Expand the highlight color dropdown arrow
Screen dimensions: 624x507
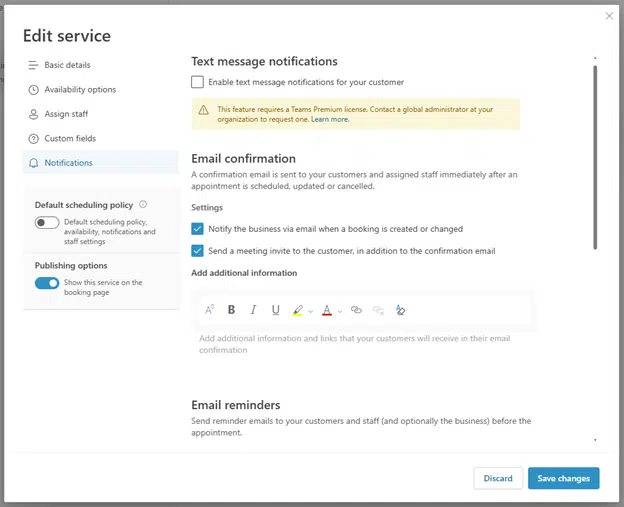[311, 311]
